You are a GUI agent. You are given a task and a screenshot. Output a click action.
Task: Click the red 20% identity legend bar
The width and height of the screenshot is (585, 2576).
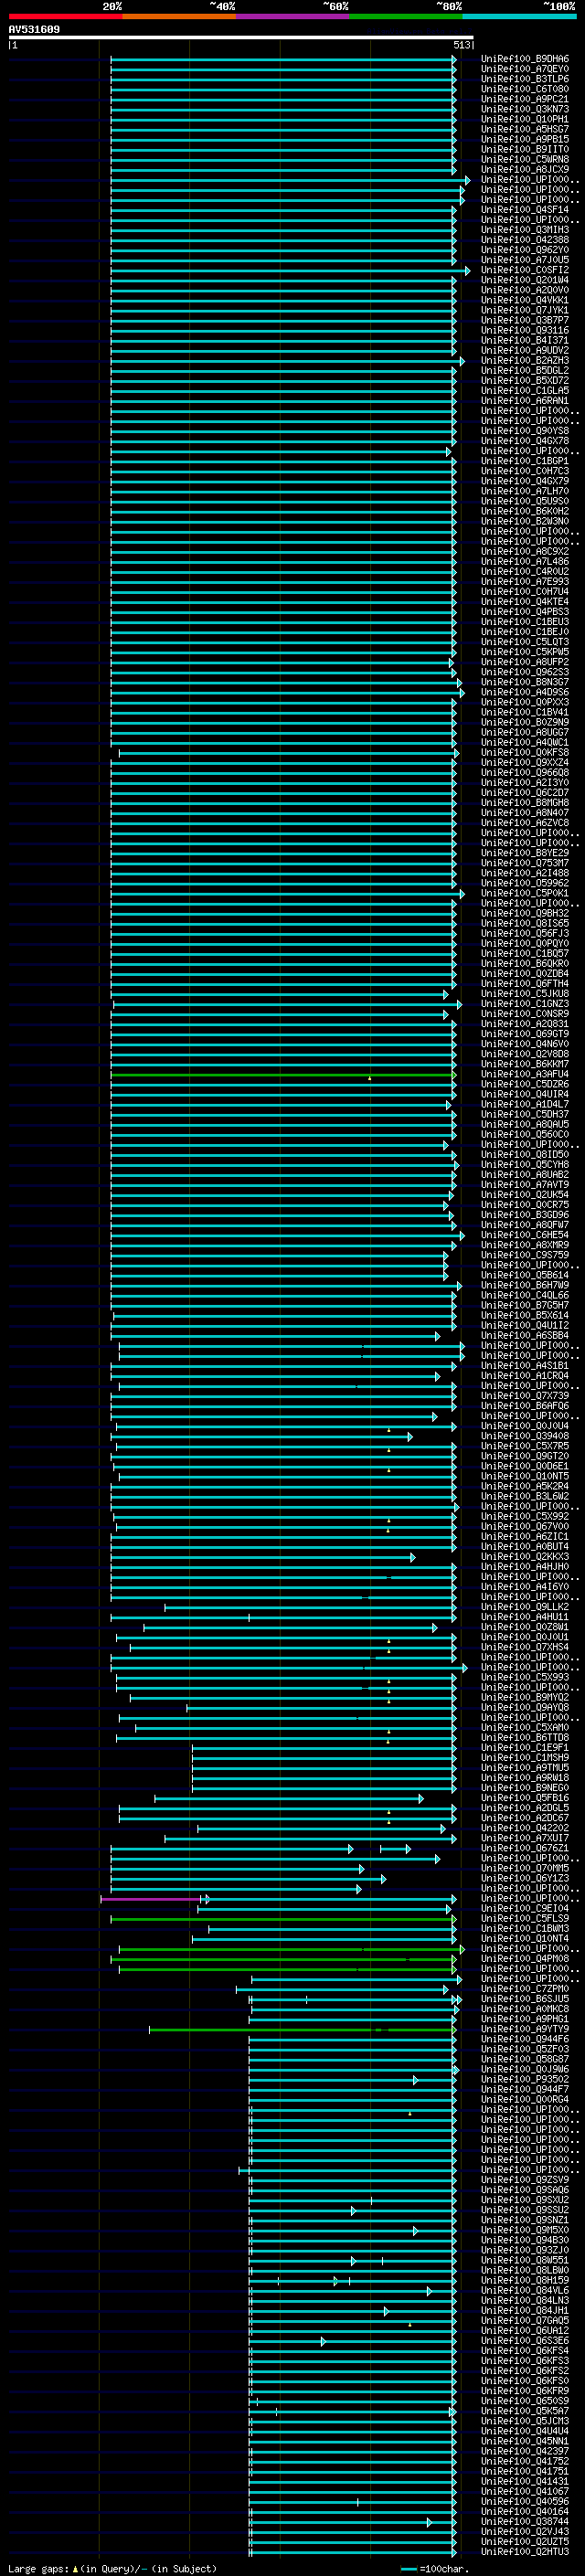pos(65,16)
